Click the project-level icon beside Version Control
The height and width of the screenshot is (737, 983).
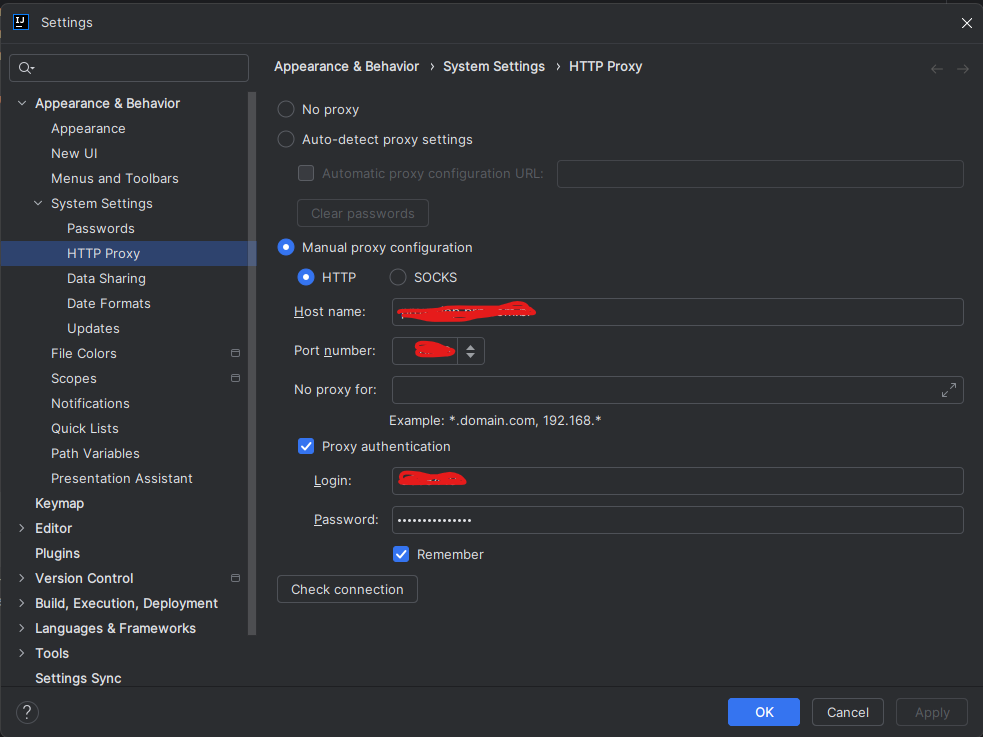pyautogui.click(x=236, y=578)
